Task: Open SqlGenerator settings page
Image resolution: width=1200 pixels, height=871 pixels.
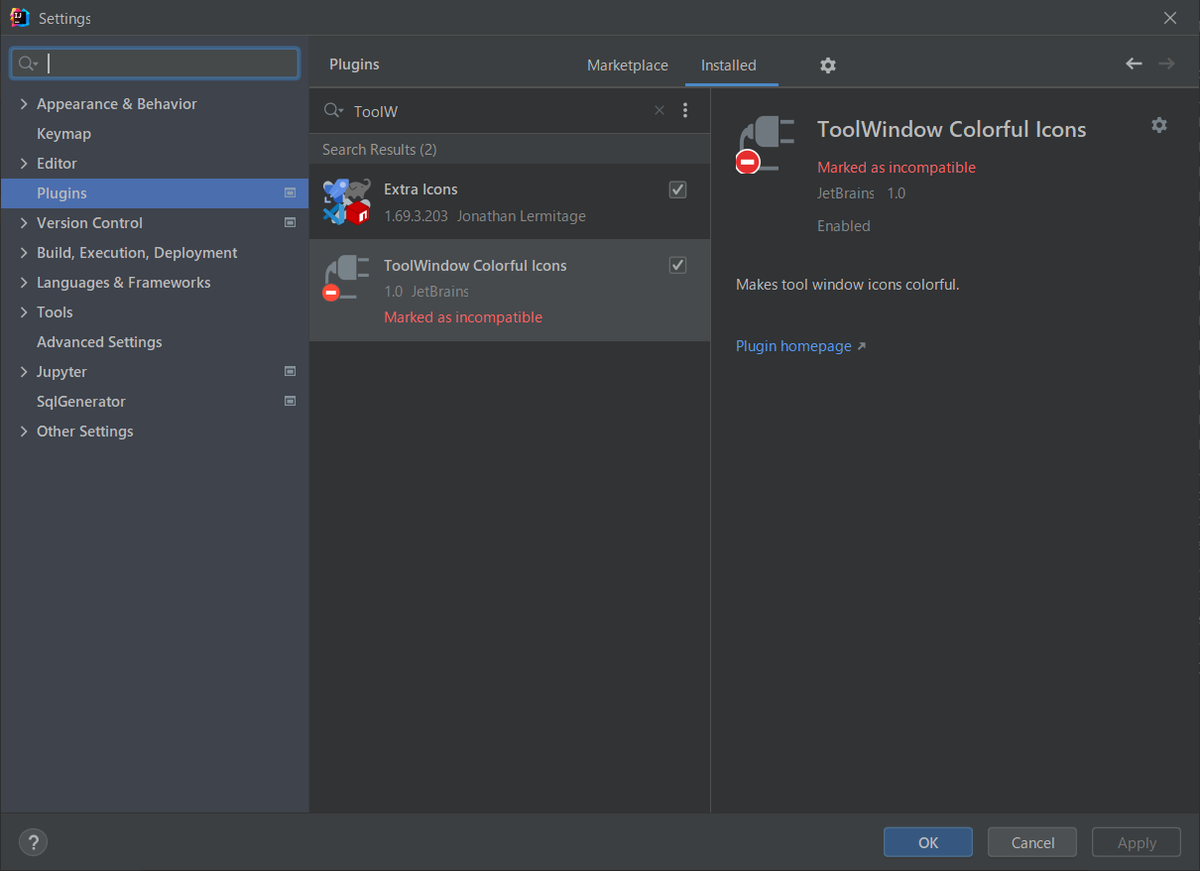Action: (x=81, y=402)
